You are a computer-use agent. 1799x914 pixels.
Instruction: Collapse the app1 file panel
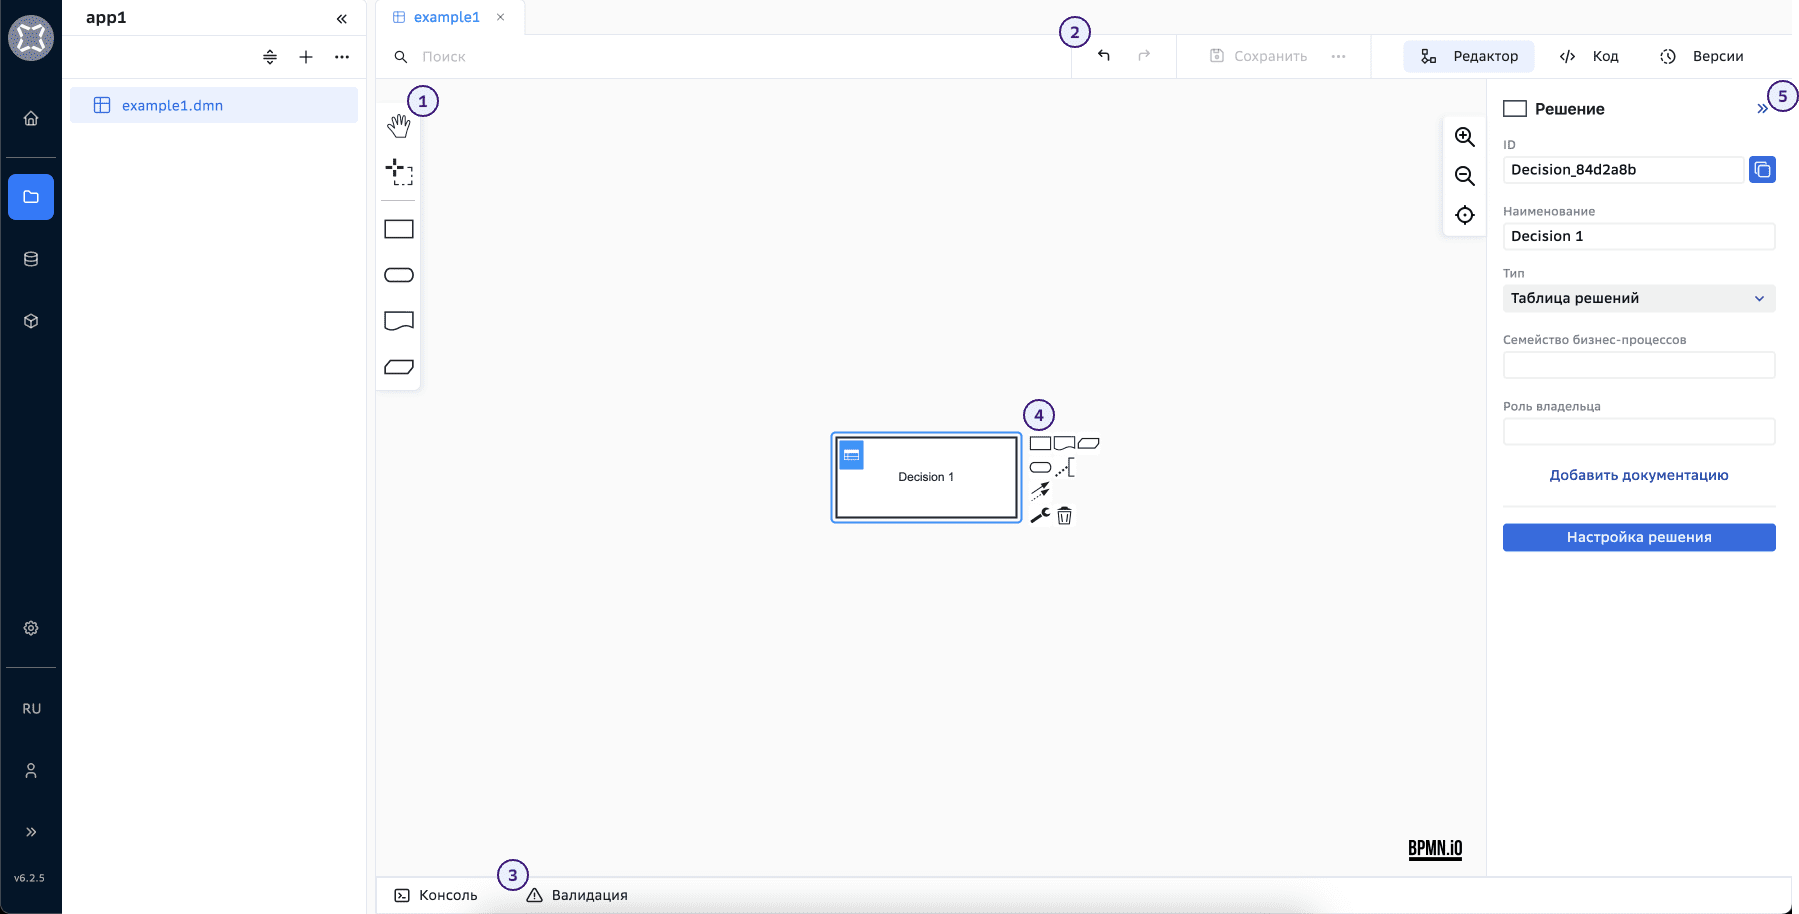coord(342,18)
